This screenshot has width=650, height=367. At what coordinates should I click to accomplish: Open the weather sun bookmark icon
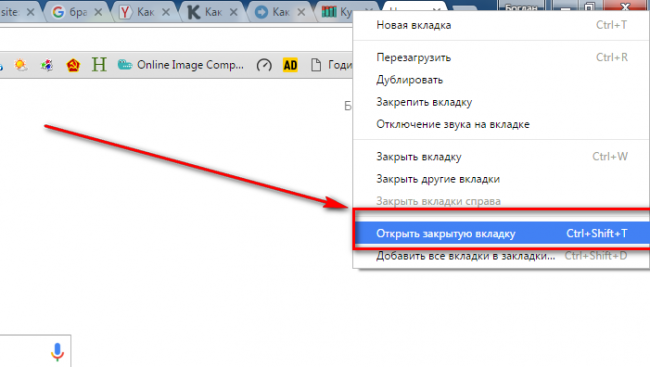[x=21, y=65]
